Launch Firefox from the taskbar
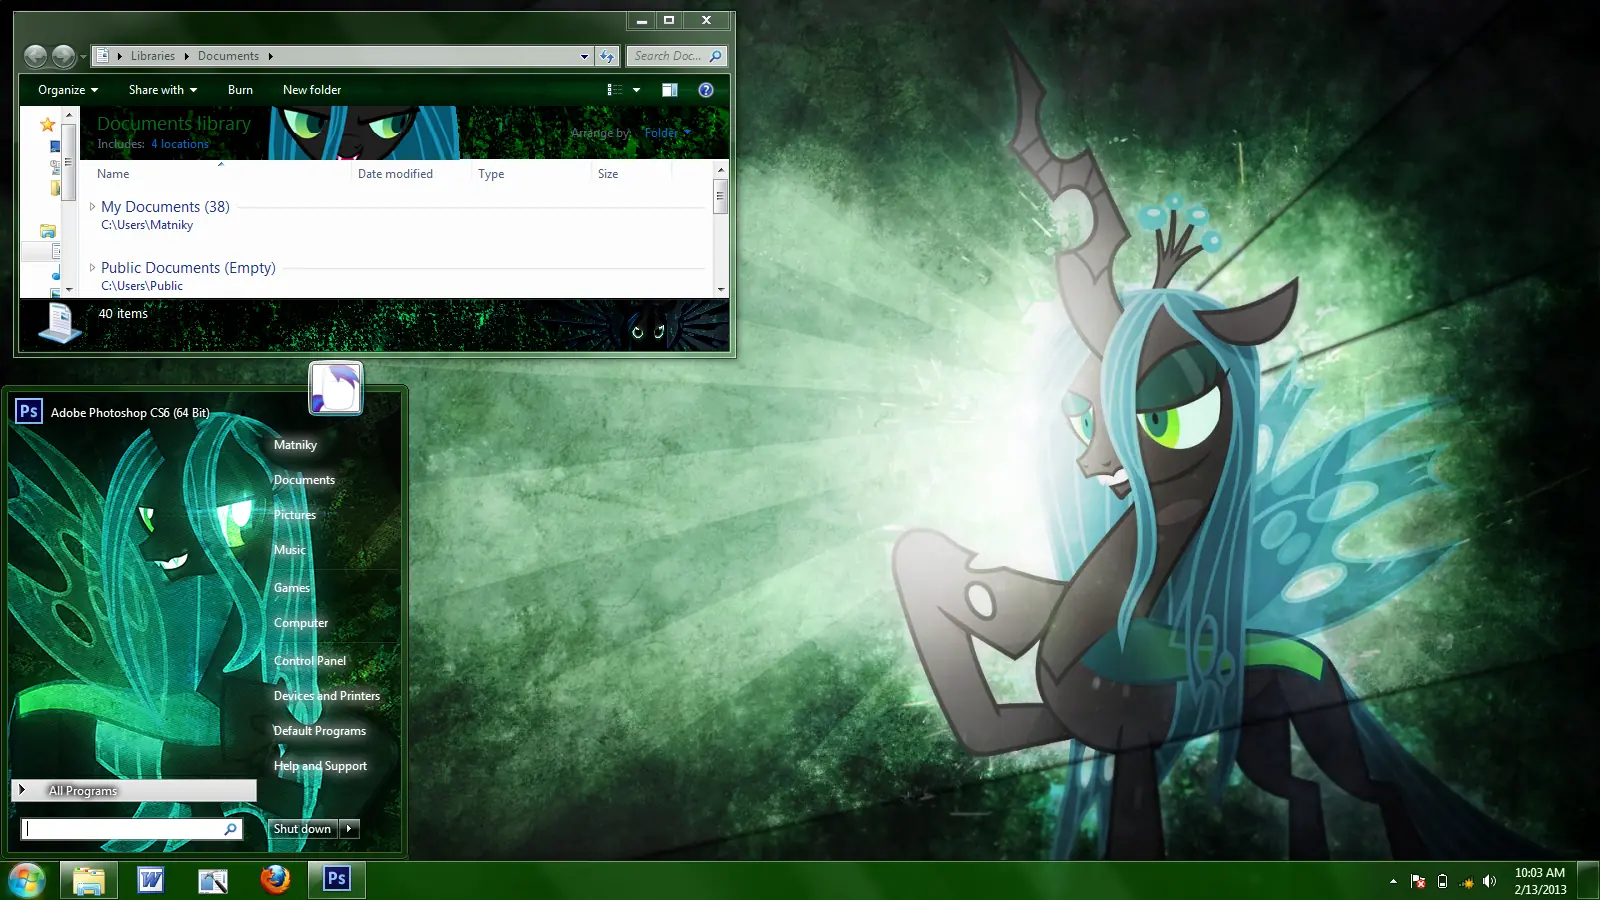Viewport: 1600px width, 900px height. (x=275, y=880)
